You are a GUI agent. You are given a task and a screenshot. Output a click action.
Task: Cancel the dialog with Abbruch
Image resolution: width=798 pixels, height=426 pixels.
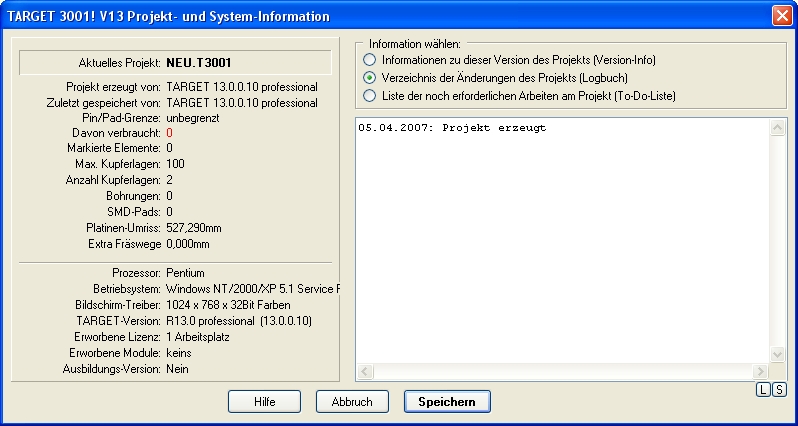[352, 401]
